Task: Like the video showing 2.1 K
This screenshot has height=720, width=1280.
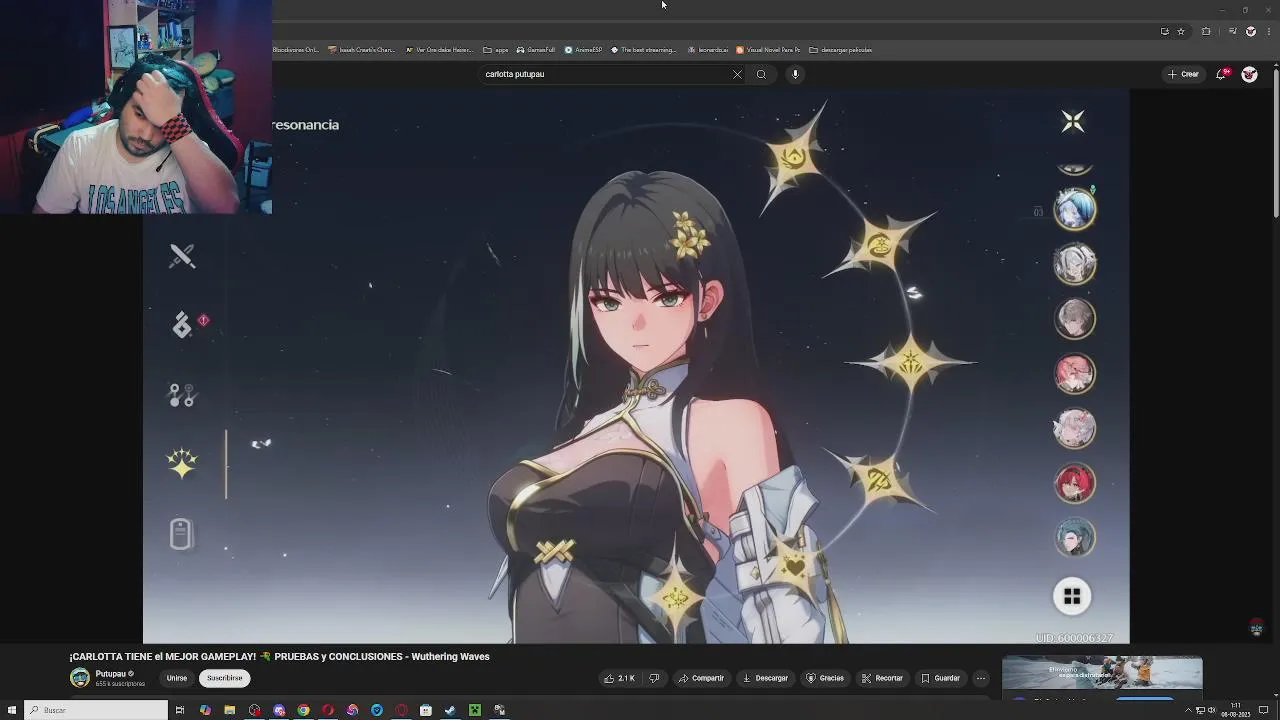Action: pyautogui.click(x=620, y=678)
